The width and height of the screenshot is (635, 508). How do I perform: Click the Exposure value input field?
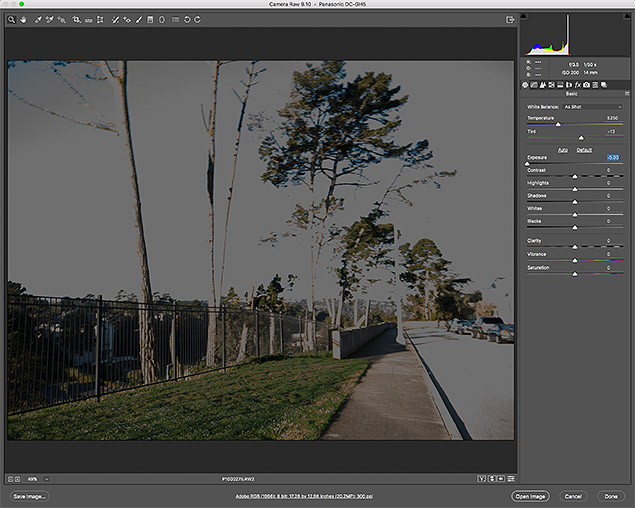tap(612, 157)
